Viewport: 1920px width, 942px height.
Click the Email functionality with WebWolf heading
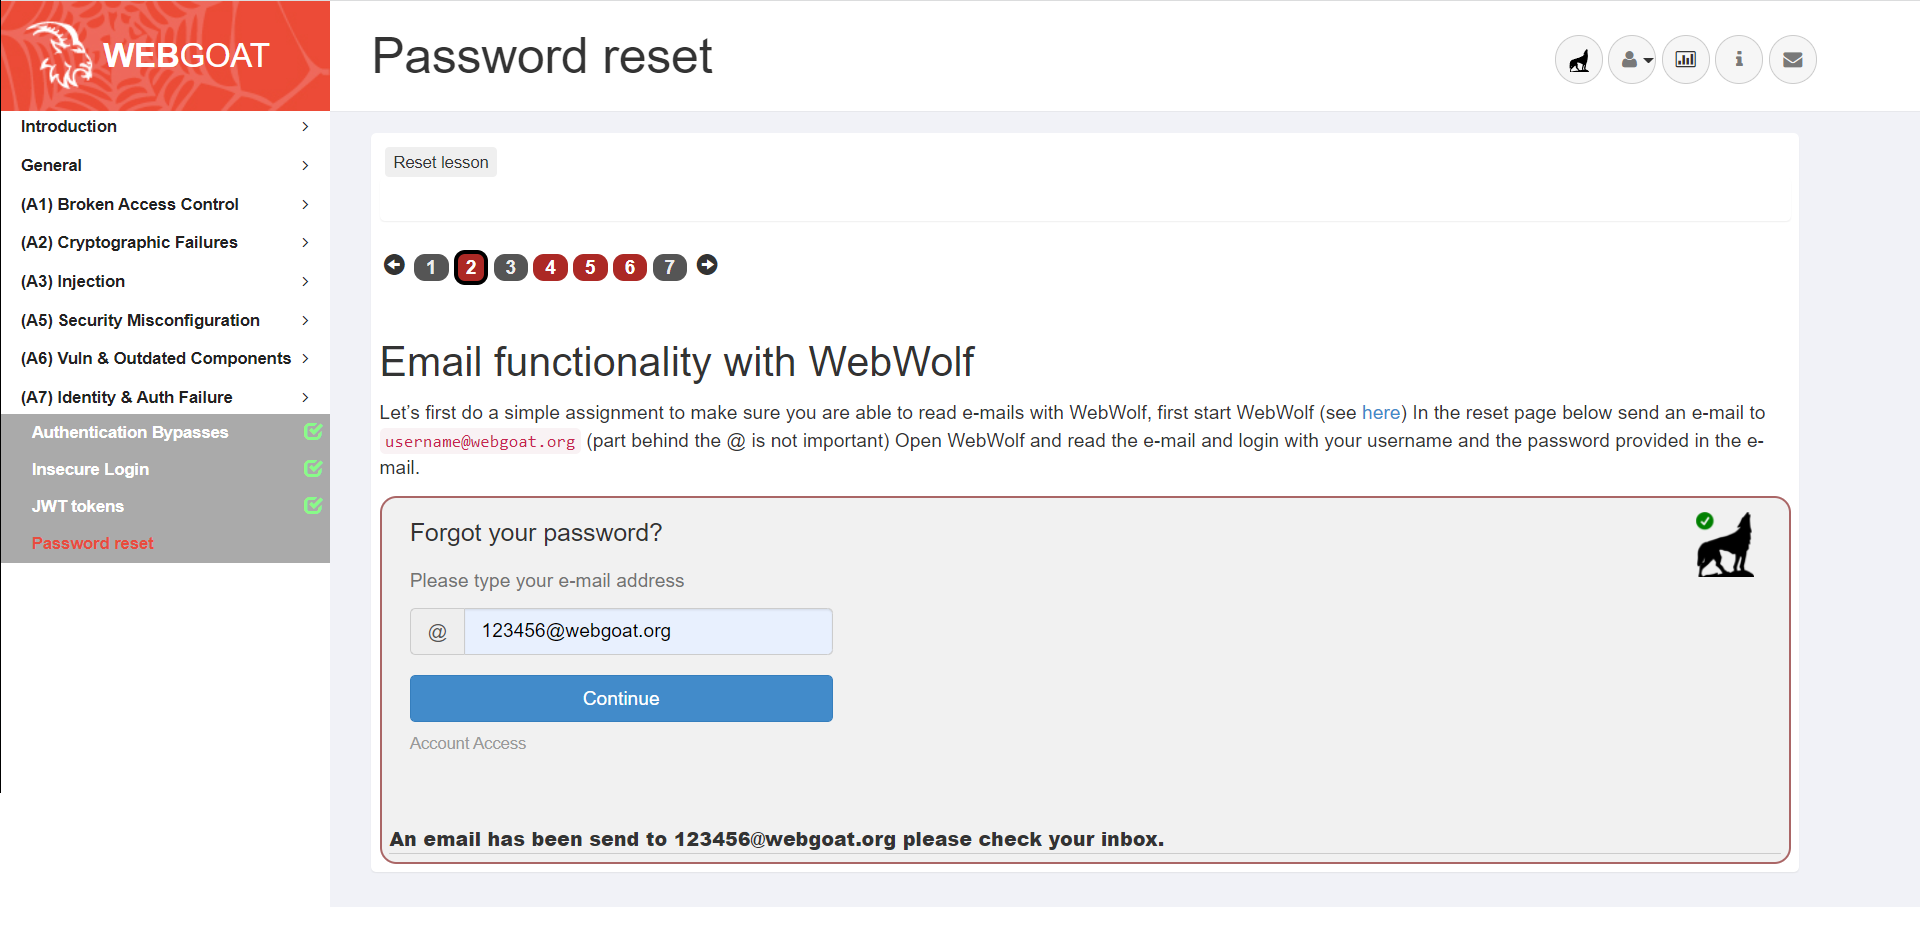[677, 362]
